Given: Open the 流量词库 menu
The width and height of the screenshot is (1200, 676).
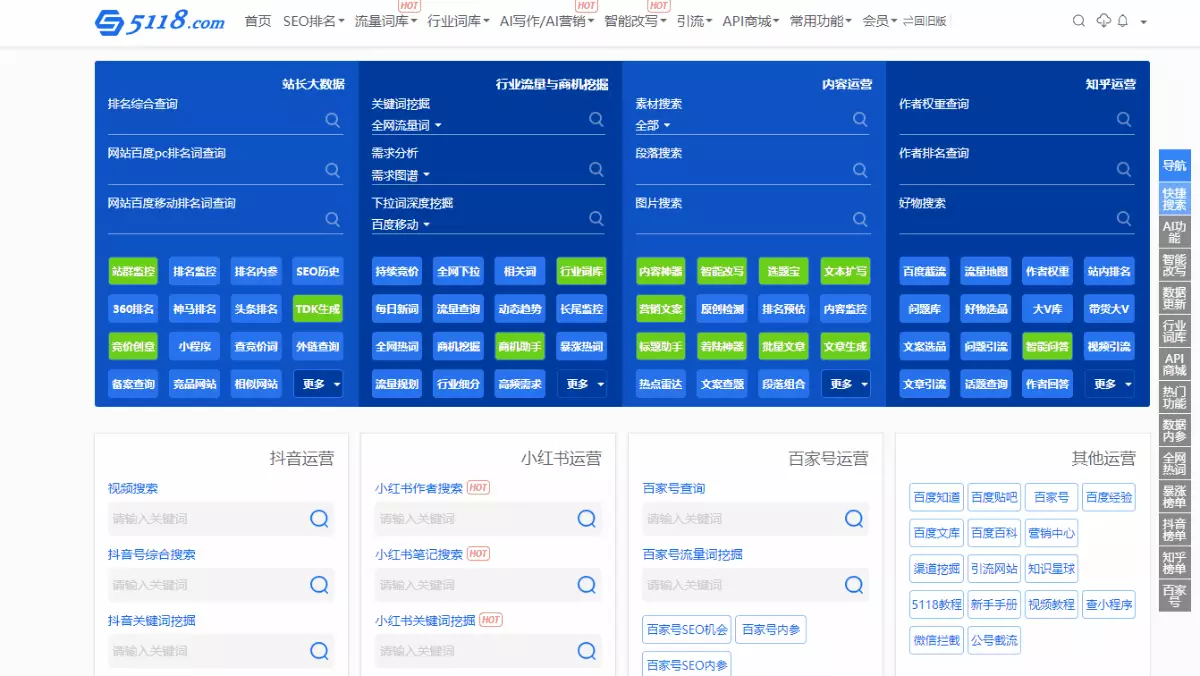Looking at the screenshot, I should [x=386, y=21].
